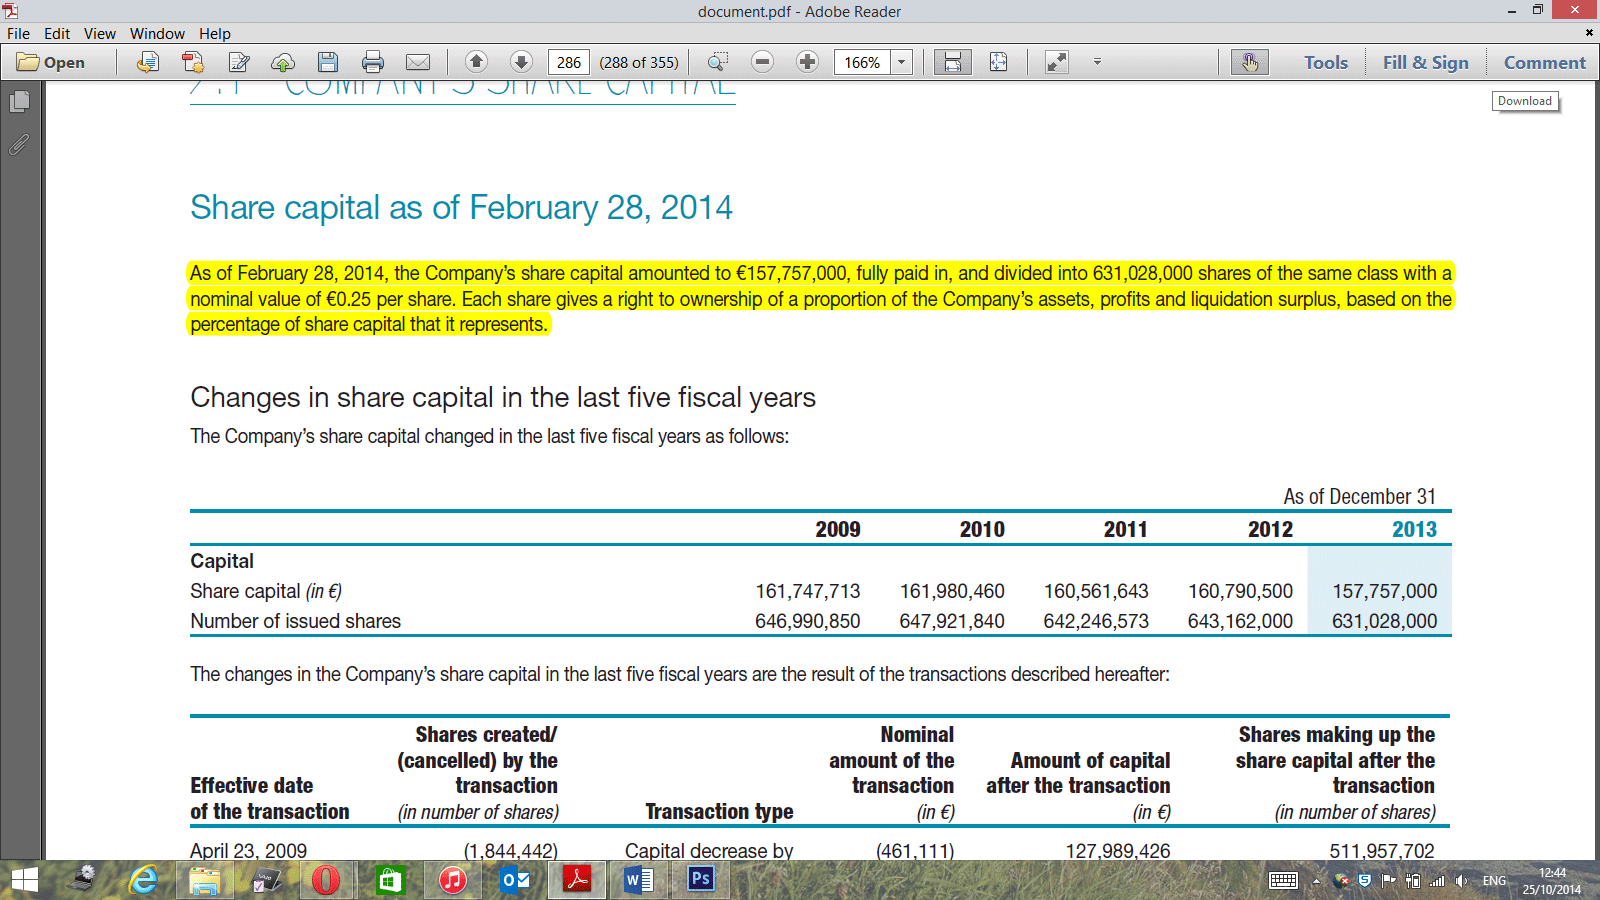The width and height of the screenshot is (1600, 900).
Task: Toggle the hand tool touch mode button
Action: pyautogui.click(x=1250, y=62)
